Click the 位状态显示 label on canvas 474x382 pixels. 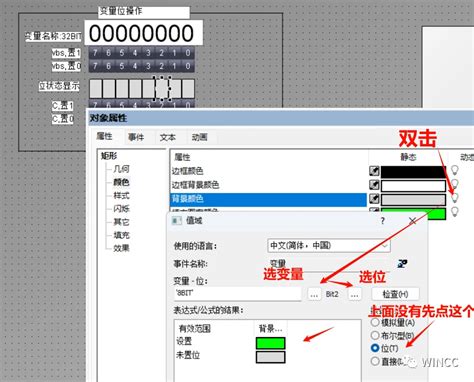pyautogui.click(x=59, y=86)
